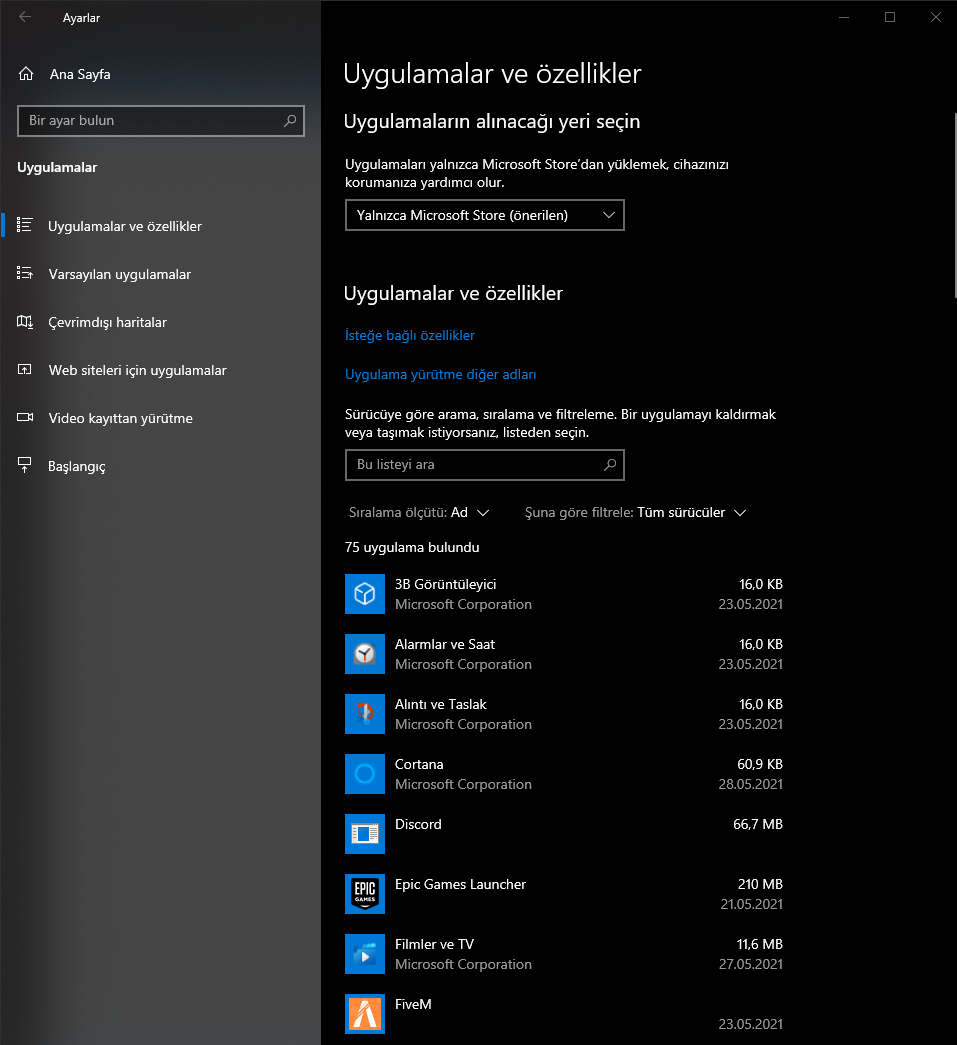This screenshot has height=1045, width=957.
Task: Open Yalnızca Microsoft Store dropdown
Action: (484, 215)
